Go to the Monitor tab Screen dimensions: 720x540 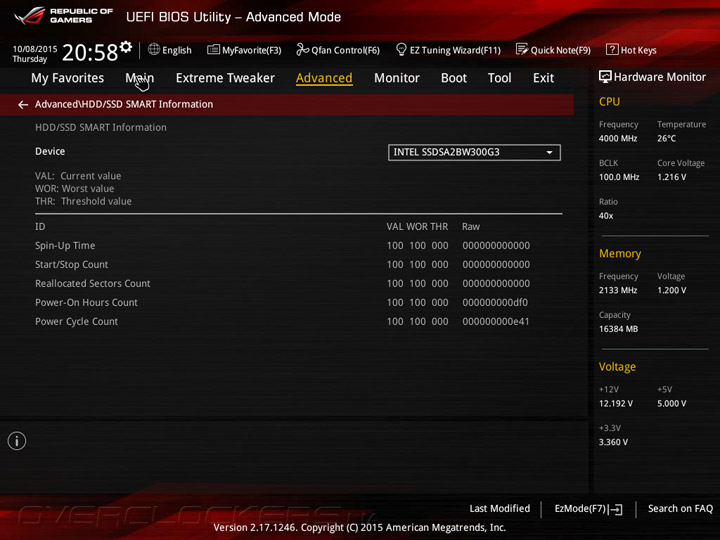point(397,78)
